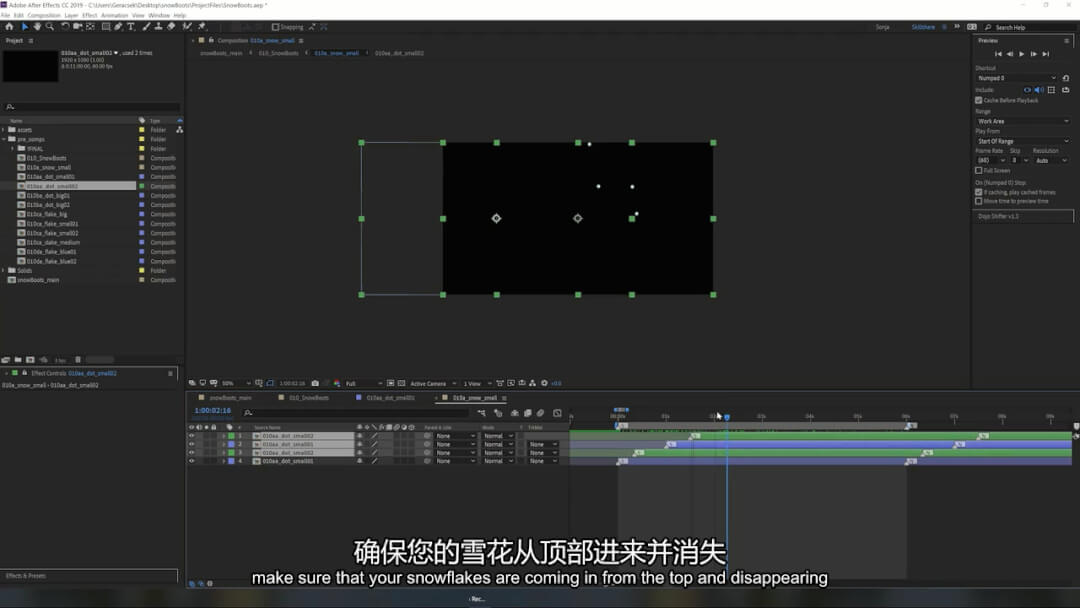
Task: Select the Brush tool
Action: (x=146, y=27)
